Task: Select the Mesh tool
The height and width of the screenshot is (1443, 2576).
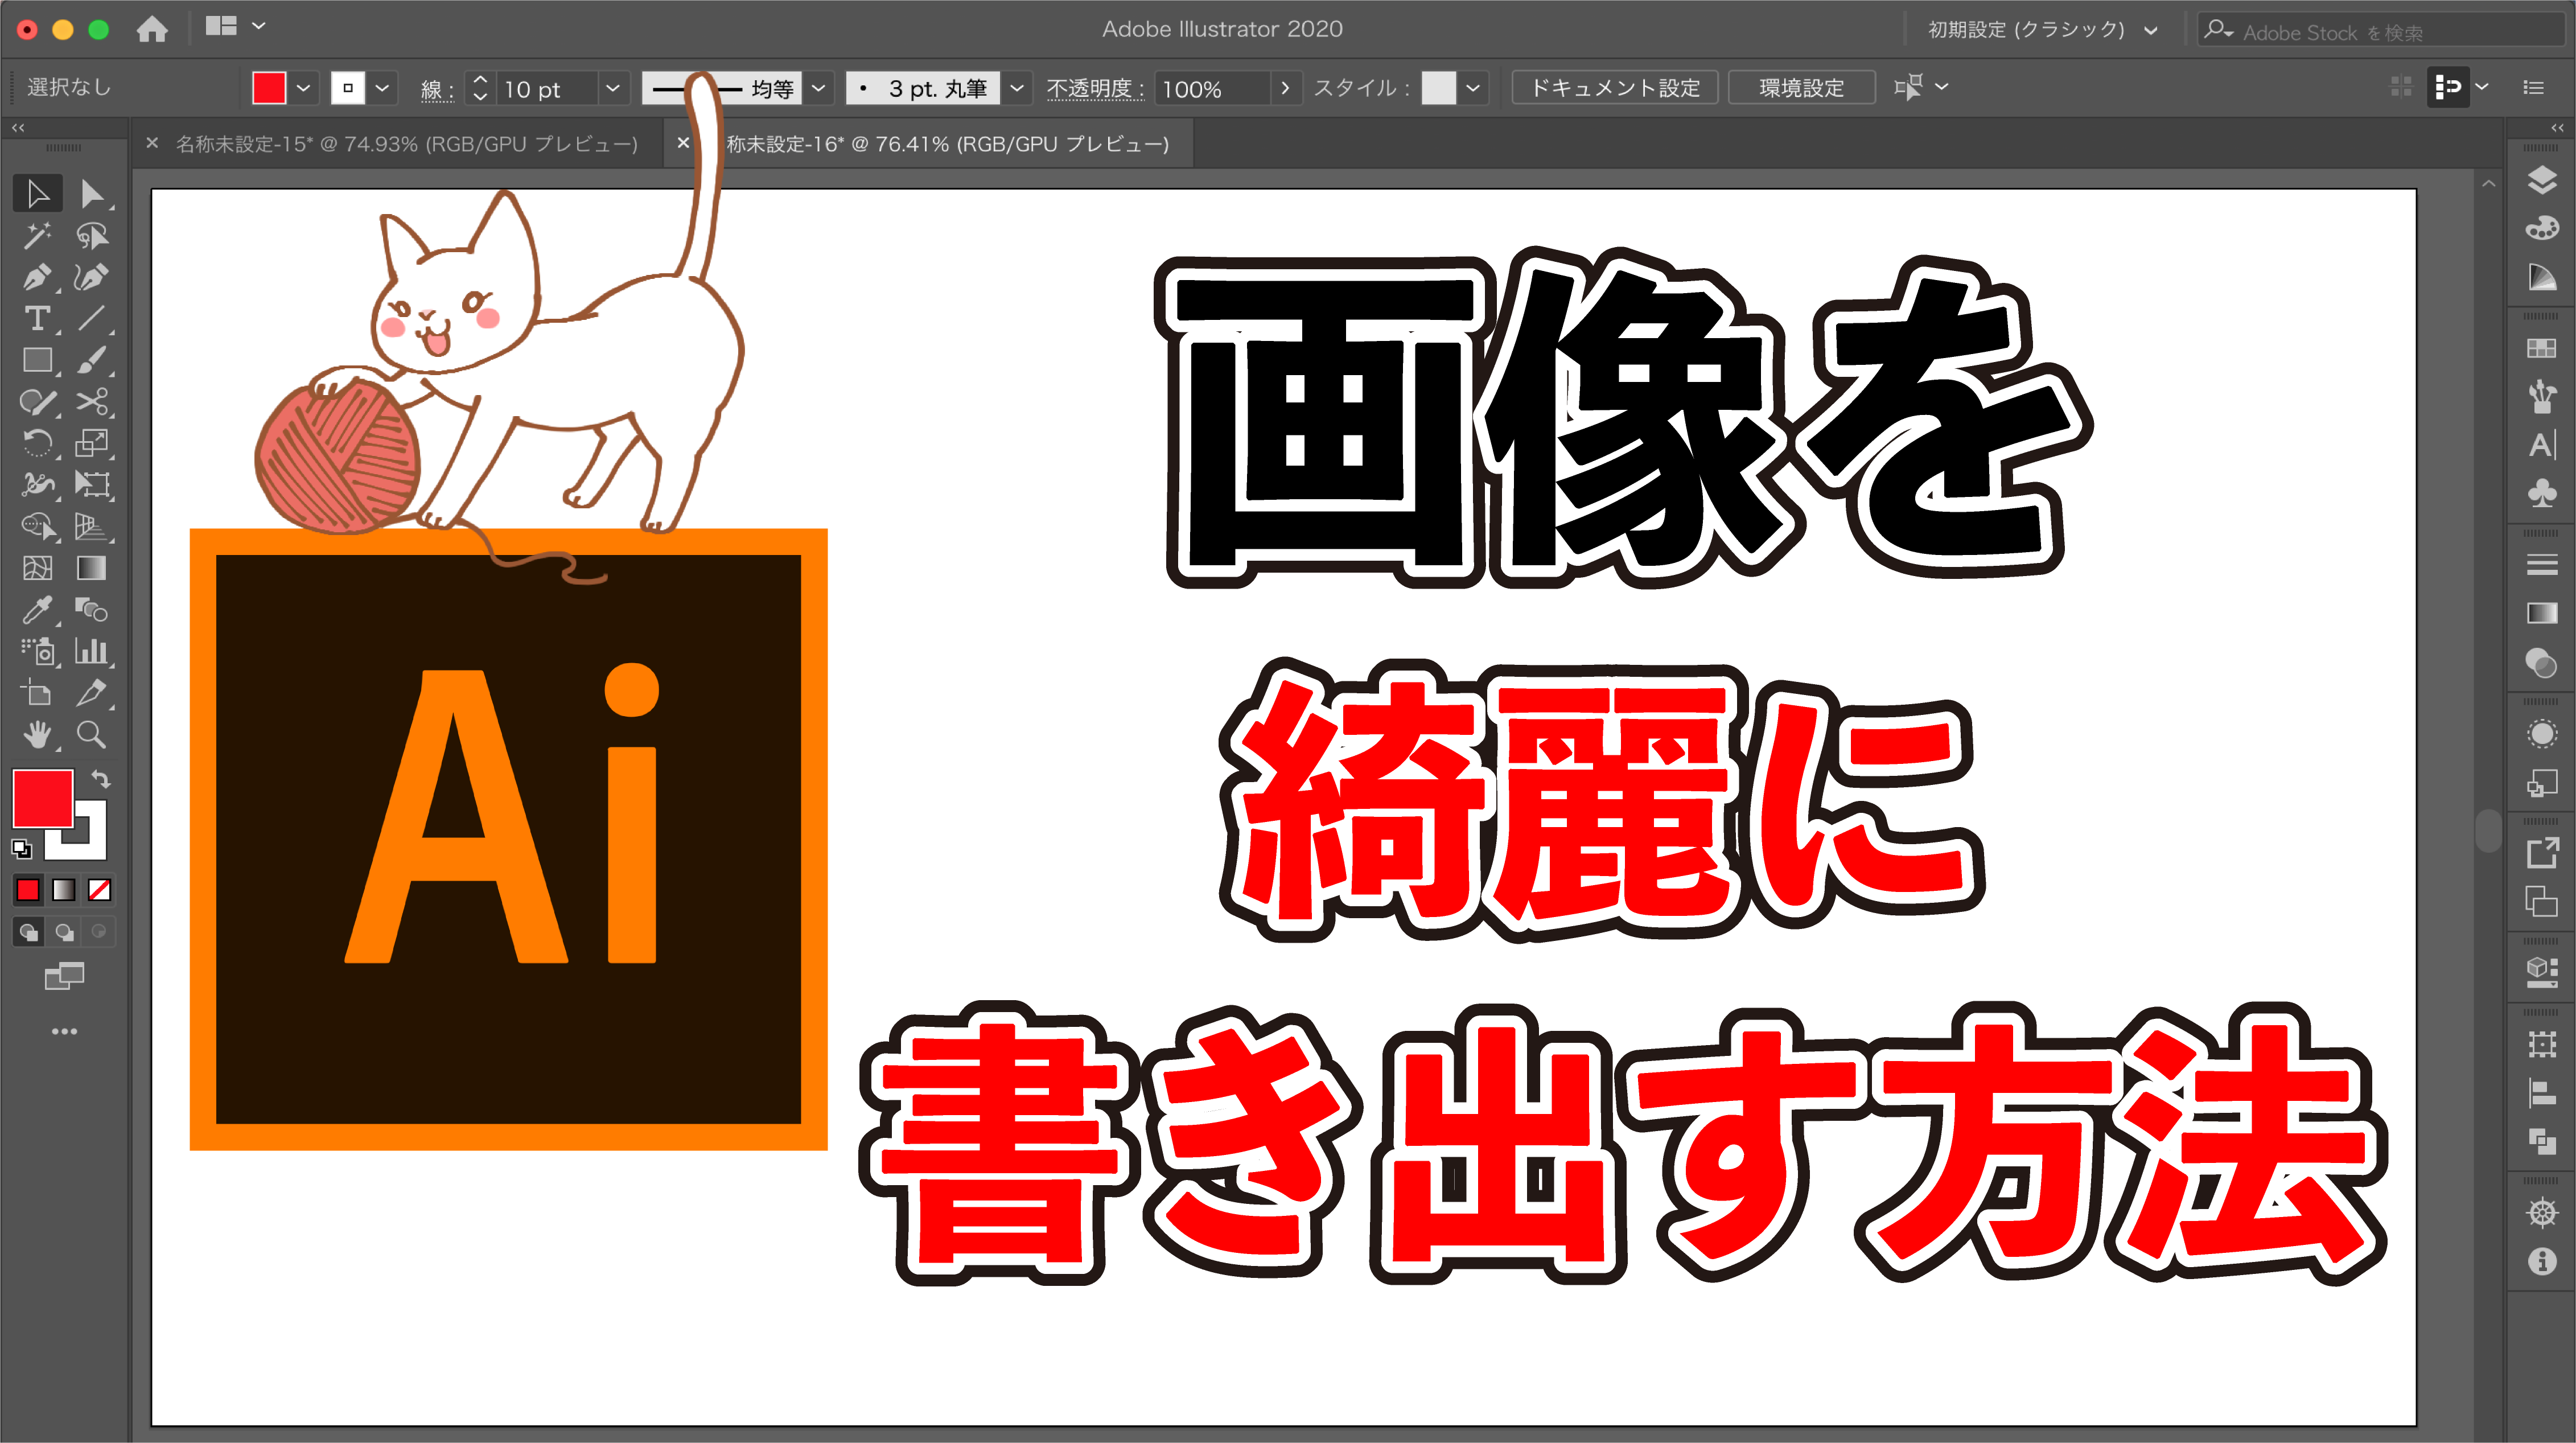Action: [x=38, y=568]
